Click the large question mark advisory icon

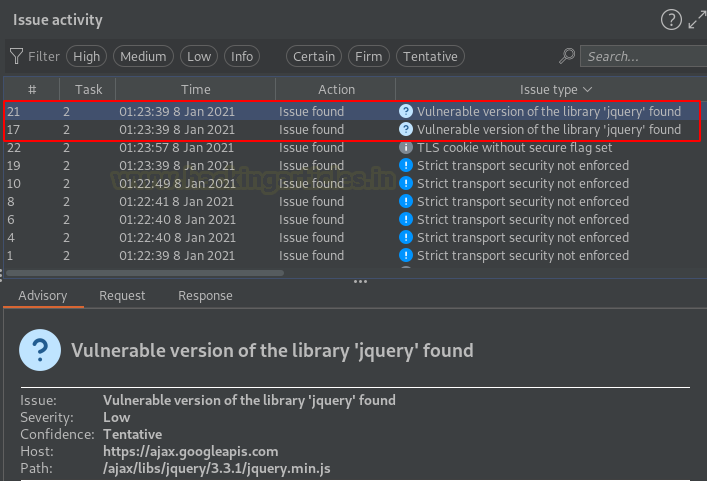point(40,350)
